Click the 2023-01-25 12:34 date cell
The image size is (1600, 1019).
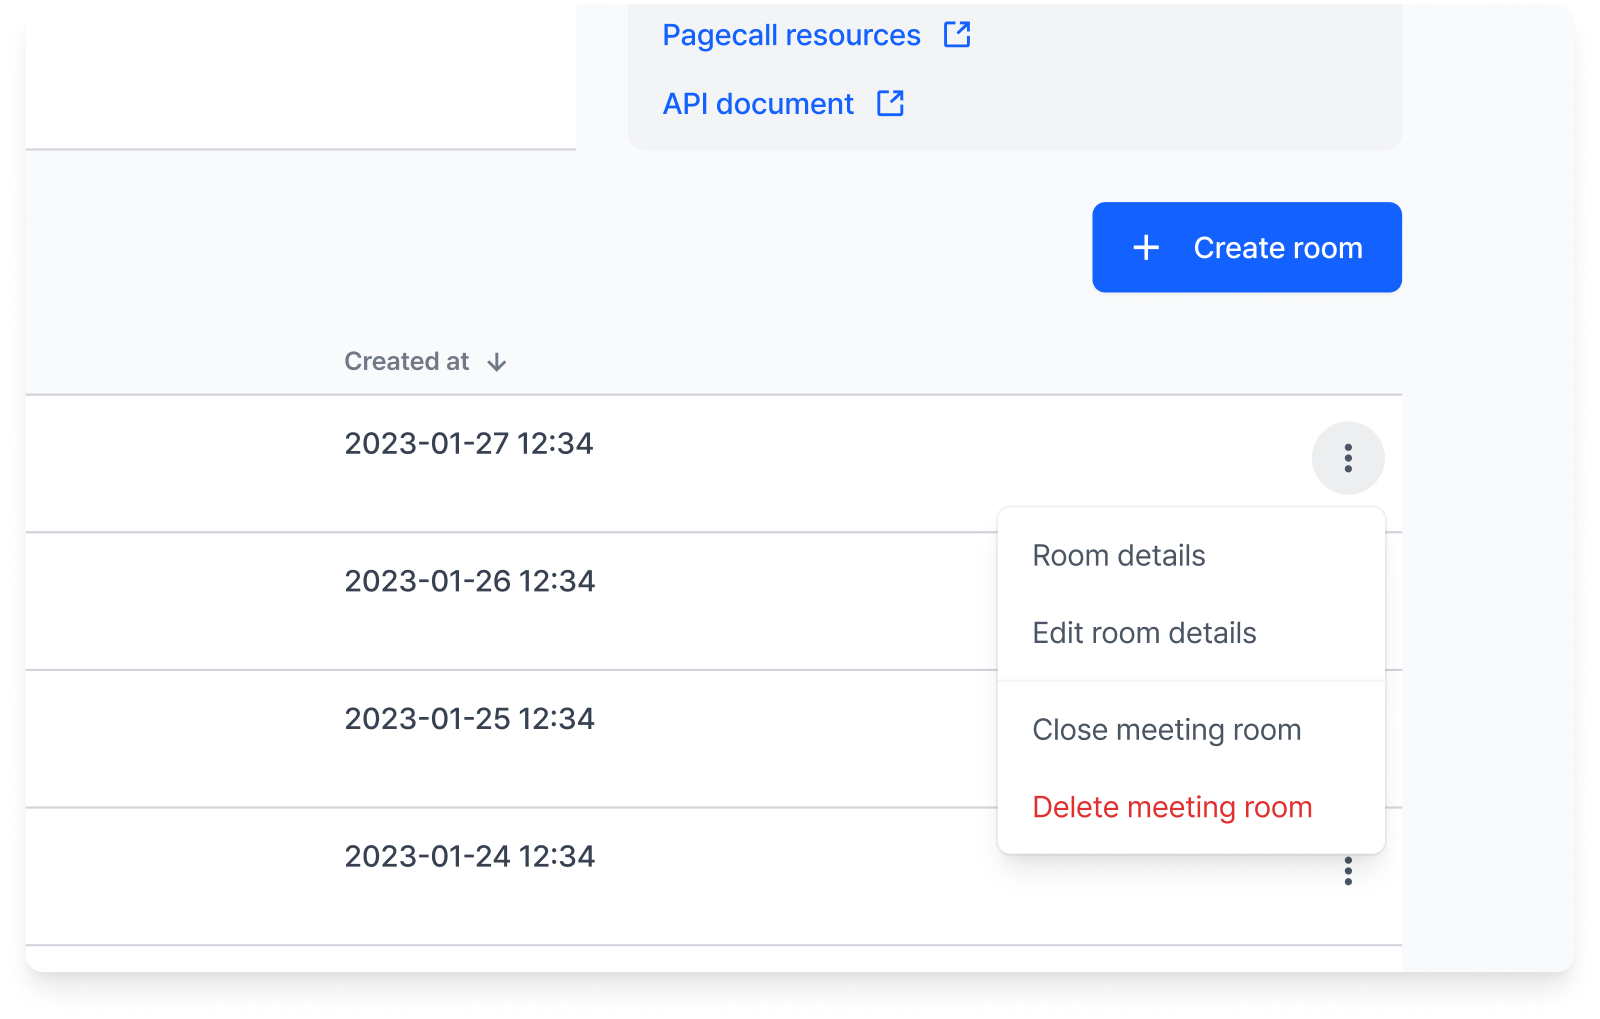click(469, 719)
